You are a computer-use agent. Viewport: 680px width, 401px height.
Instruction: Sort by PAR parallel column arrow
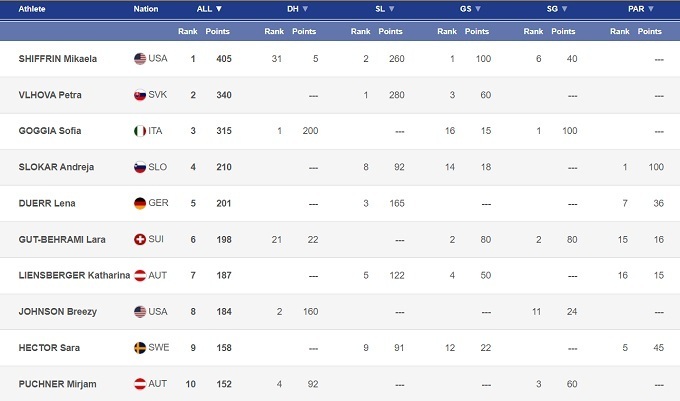(651, 9)
